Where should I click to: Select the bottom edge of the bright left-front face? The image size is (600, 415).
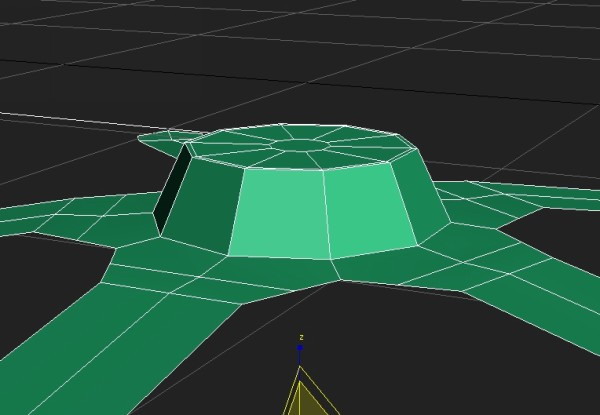pyautogui.click(x=280, y=257)
